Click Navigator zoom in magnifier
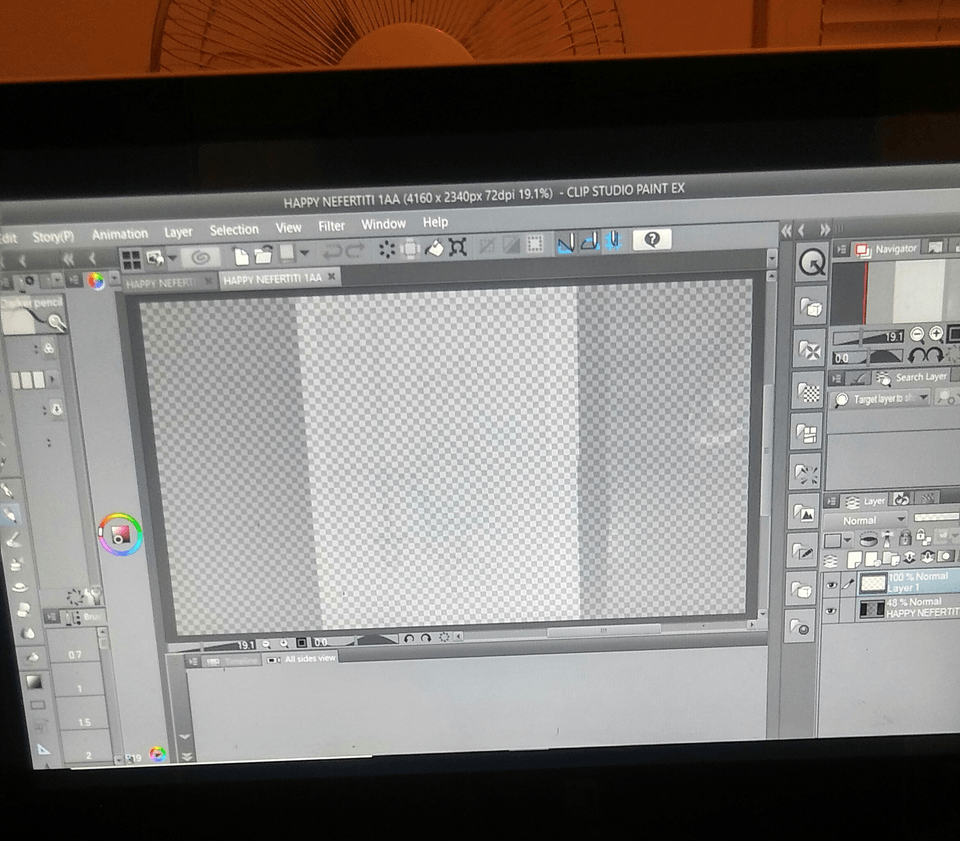 click(936, 334)
